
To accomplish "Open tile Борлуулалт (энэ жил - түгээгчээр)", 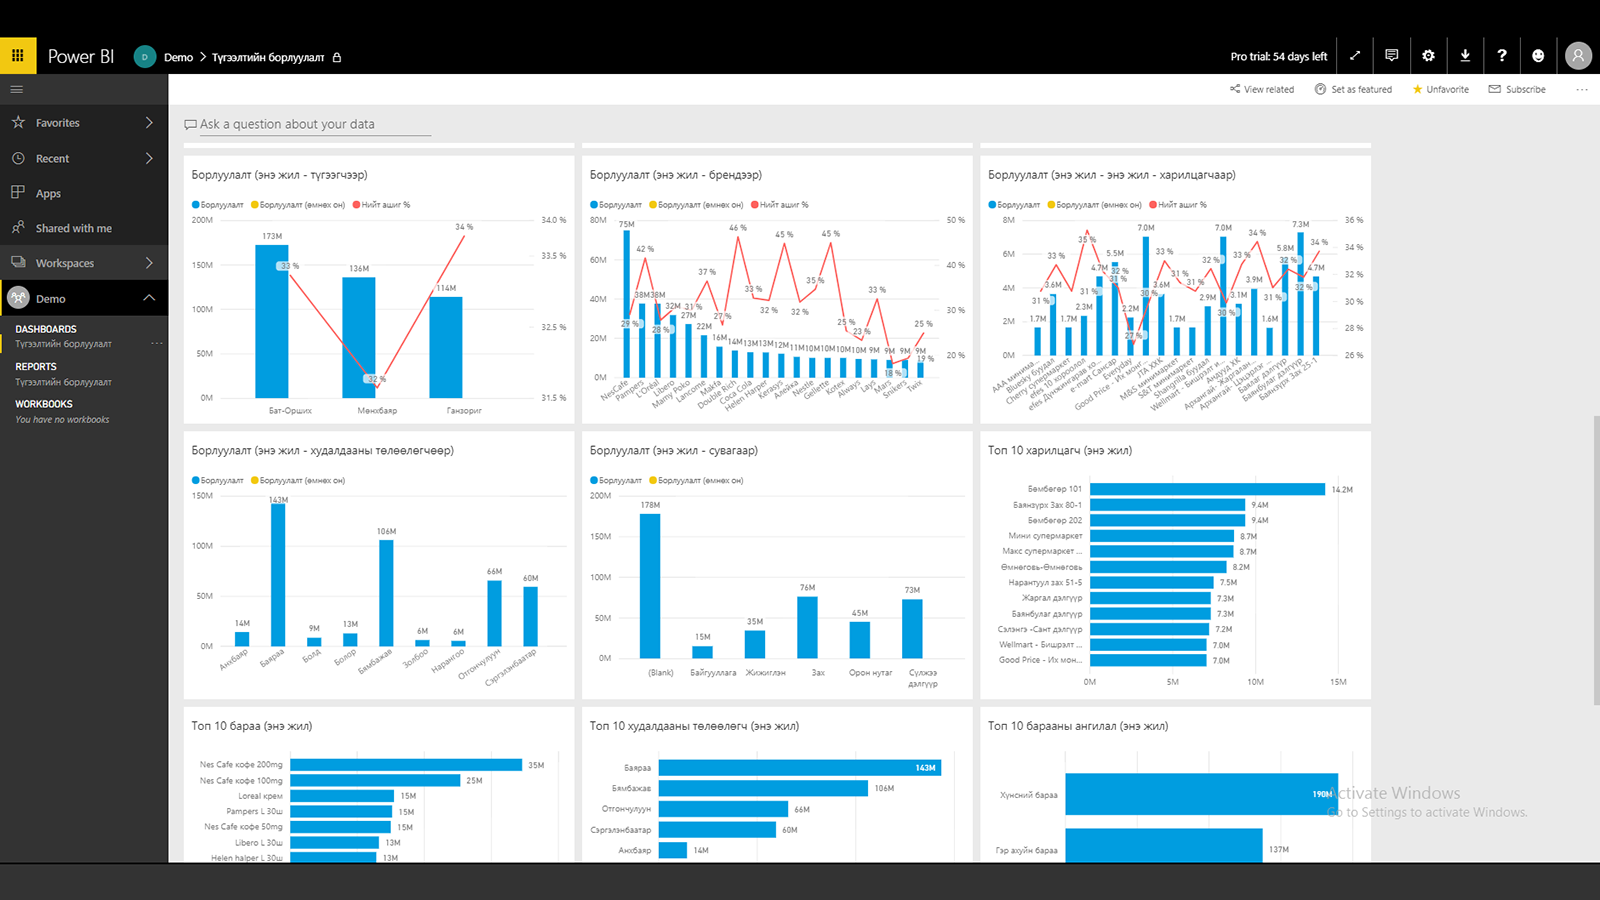I will click(x=379, y=288).
